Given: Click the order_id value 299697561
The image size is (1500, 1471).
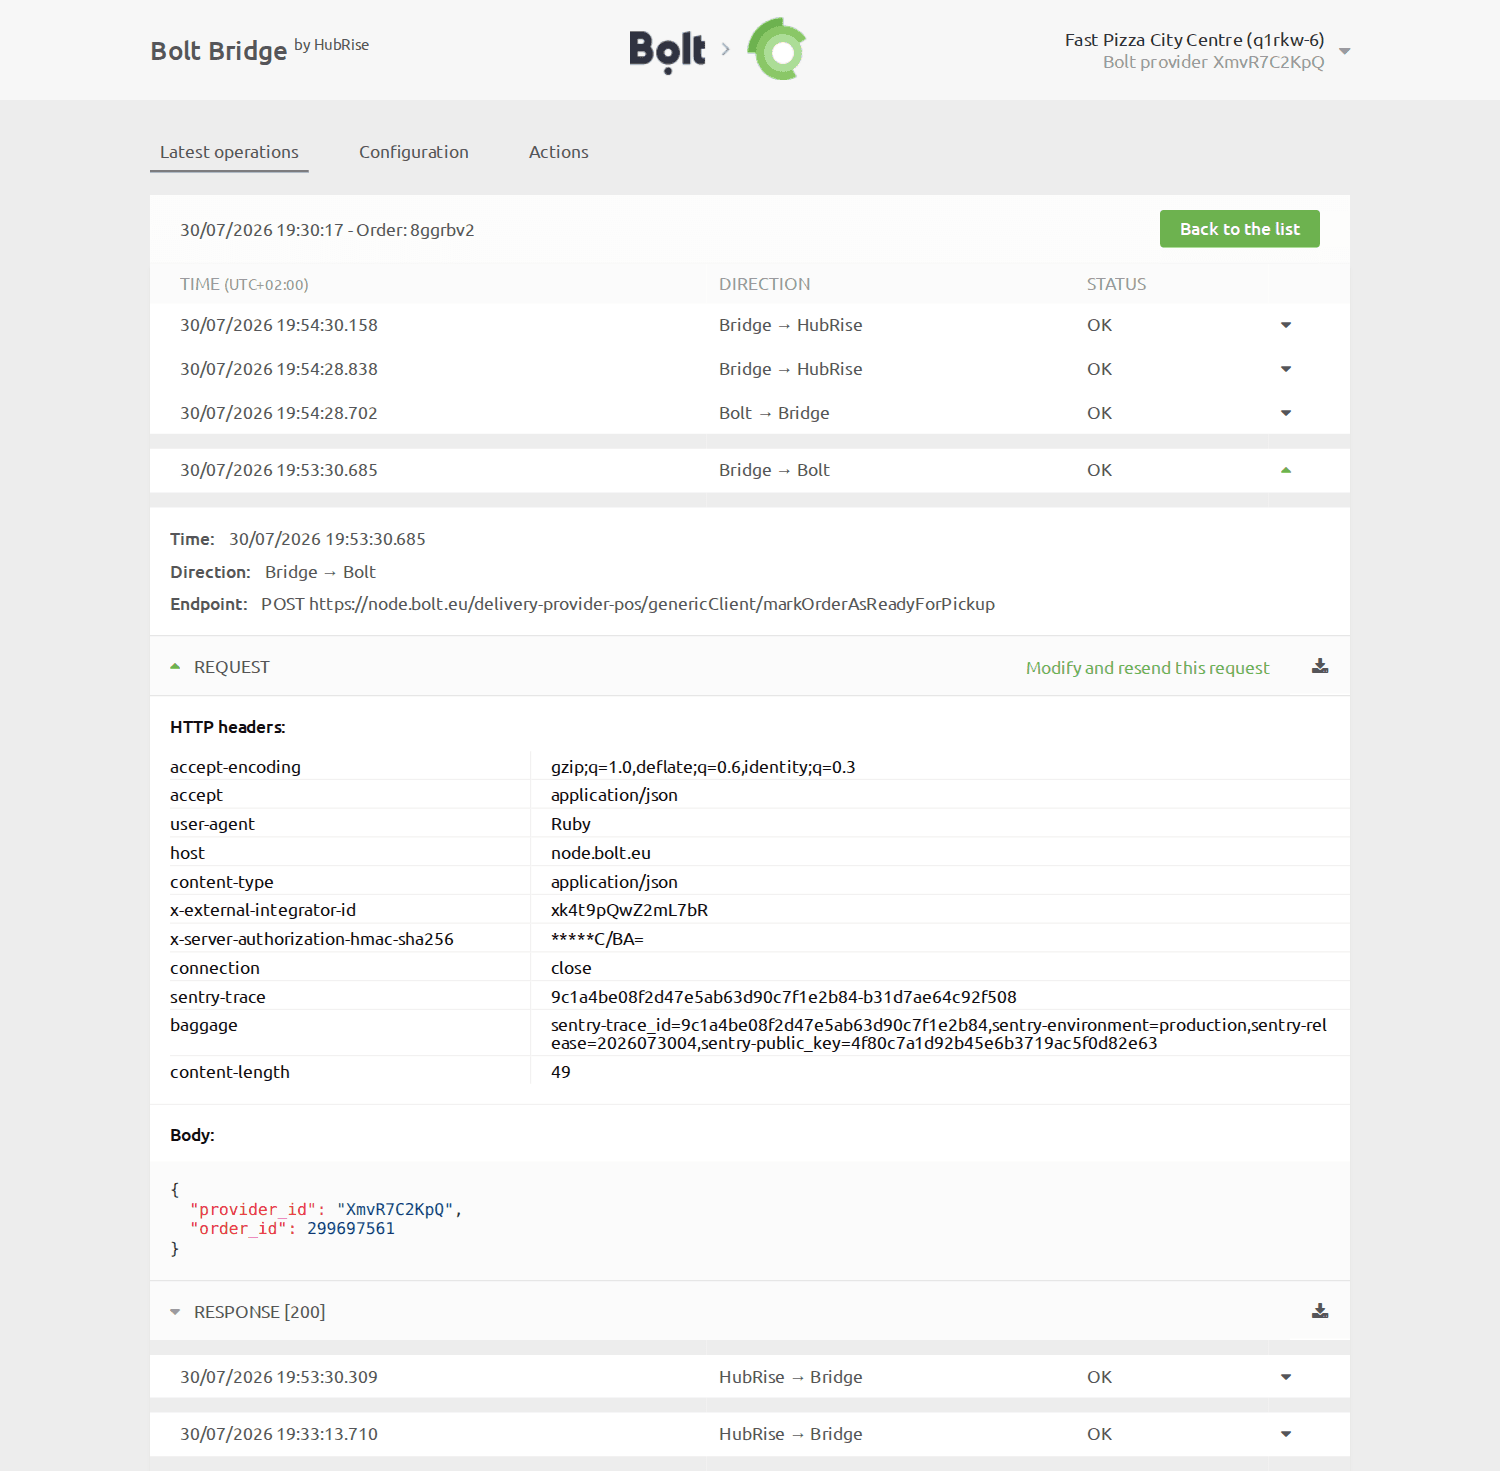Looking at the screenshot, I should coord(351,1228).
